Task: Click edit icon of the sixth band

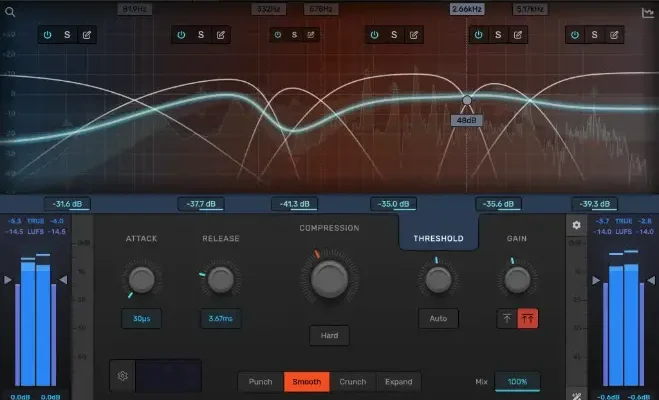Action: click(x=615, y=35)
